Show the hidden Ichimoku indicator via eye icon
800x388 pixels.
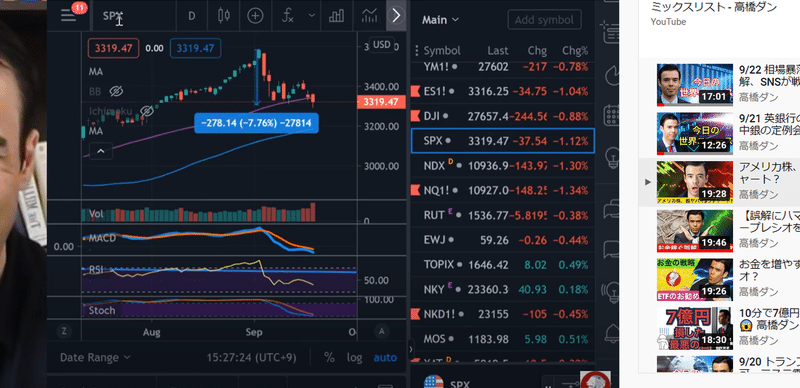[147, 111]
